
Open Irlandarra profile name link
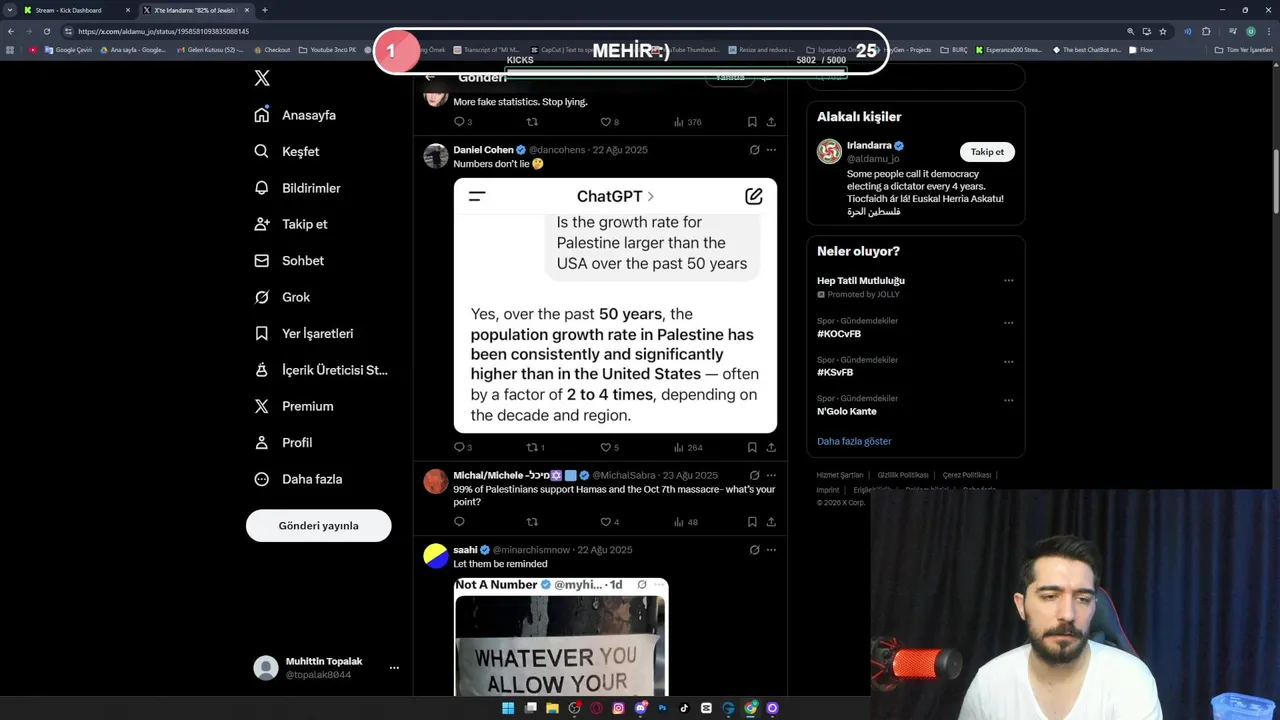point(869,145)
